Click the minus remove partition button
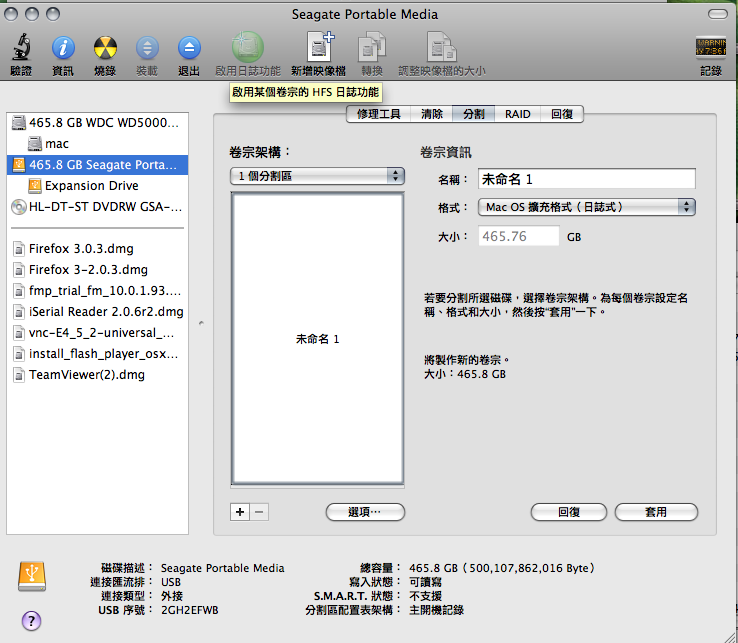 tap(259, 512)
